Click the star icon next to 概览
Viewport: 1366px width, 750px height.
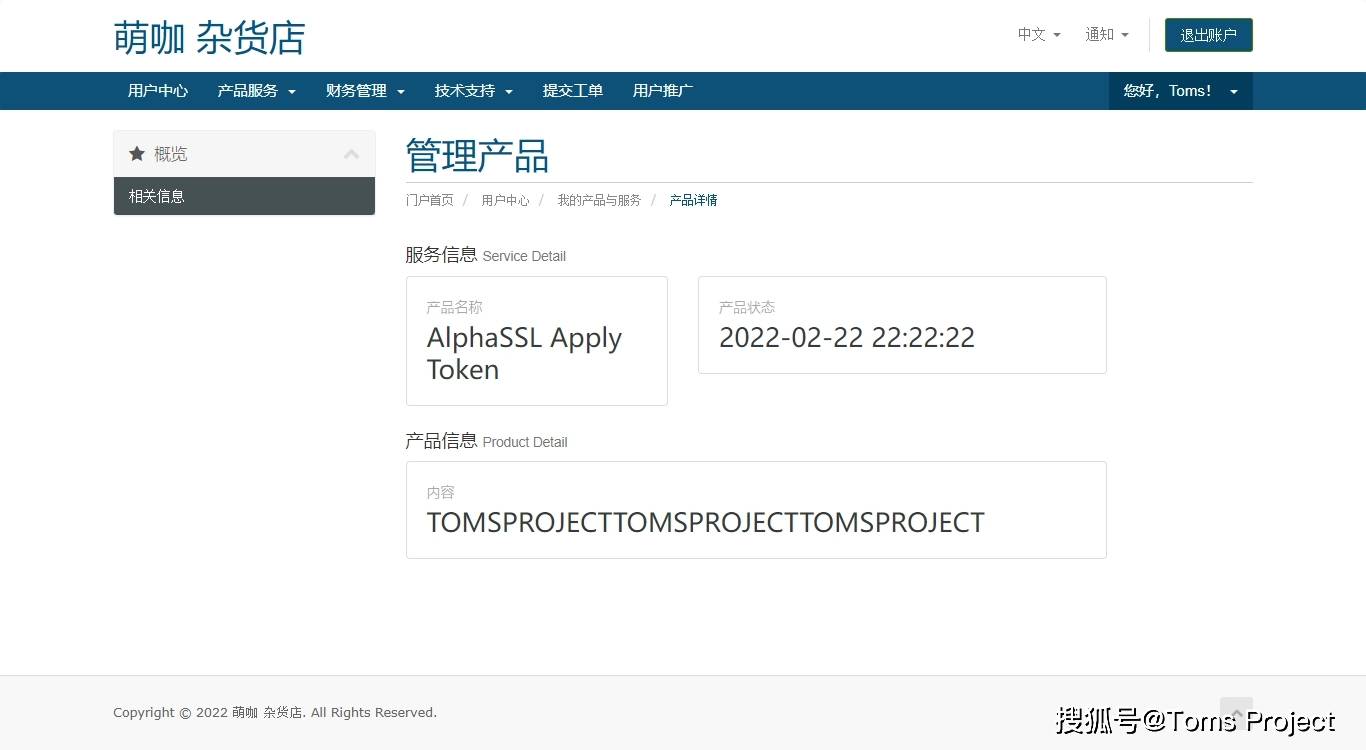pyautogui.click(x=137, y=153)
